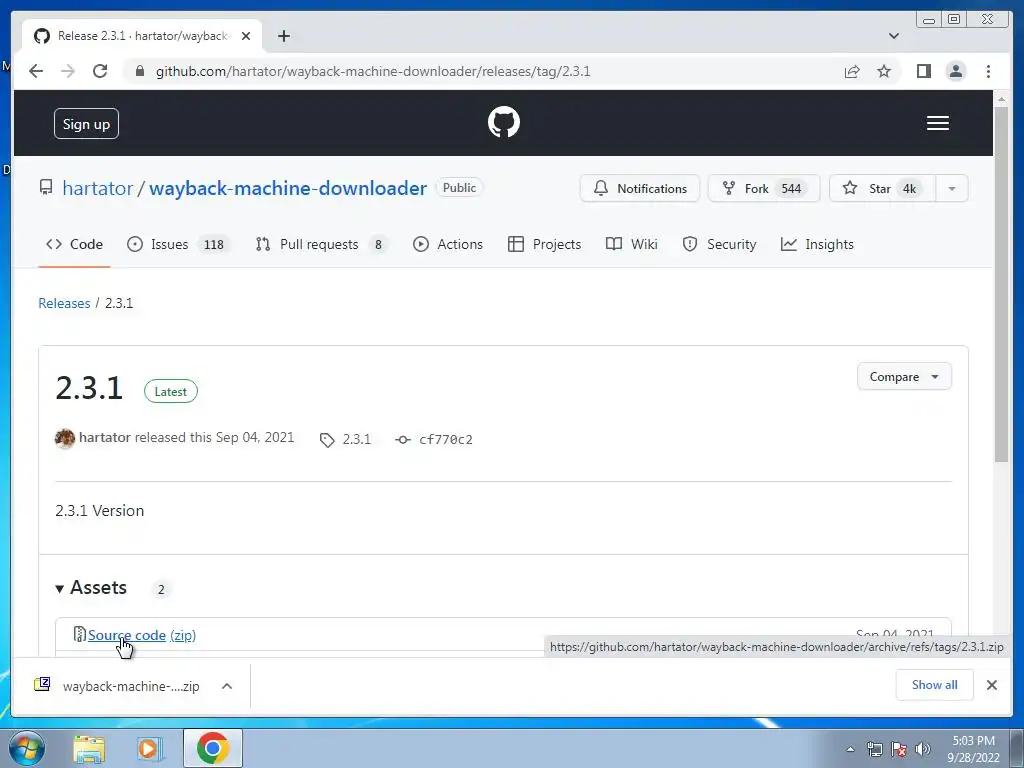Click the site lock icon
This screenshot has height=768, width=1024.
click(140, 71)
